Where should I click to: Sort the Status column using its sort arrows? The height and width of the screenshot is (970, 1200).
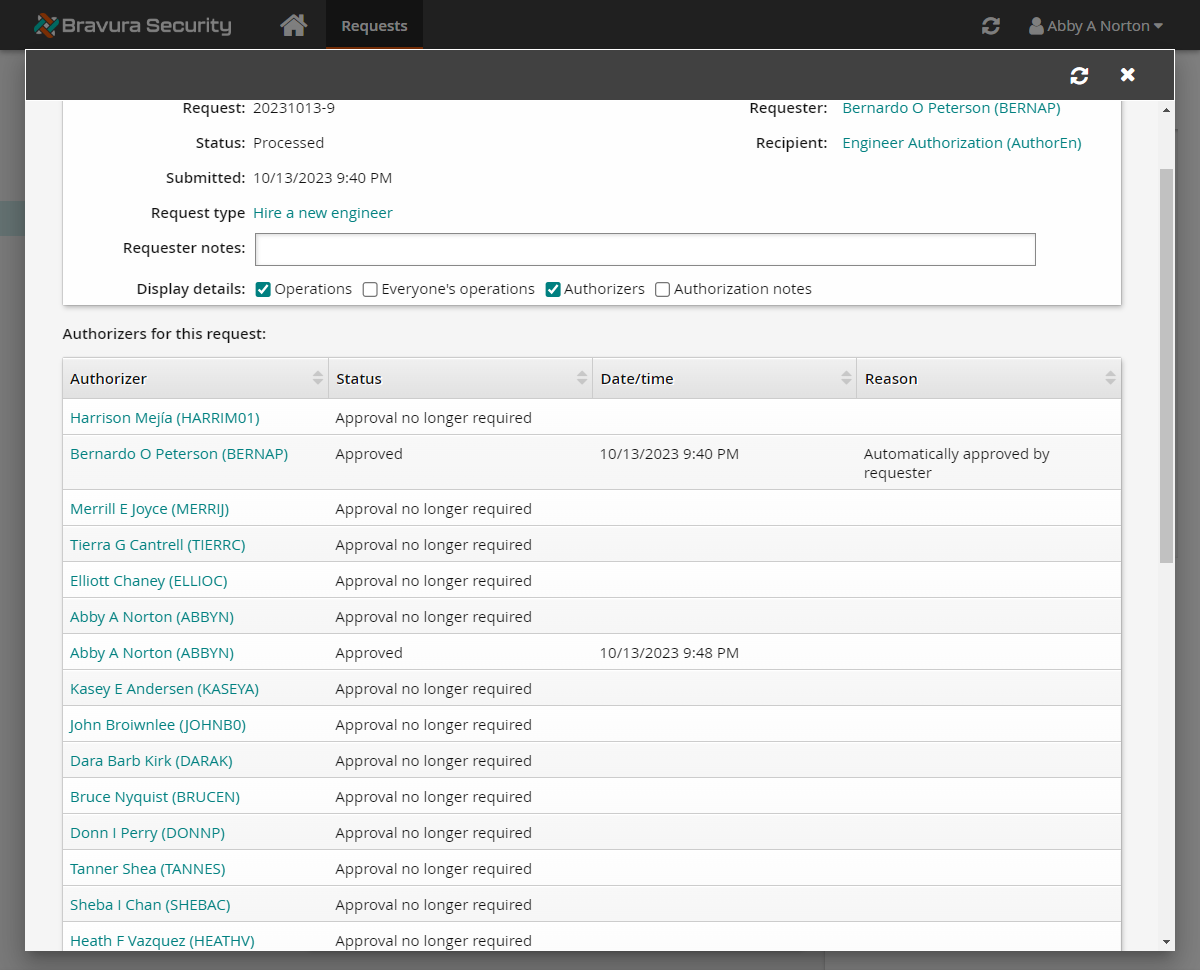coord(583,378)
